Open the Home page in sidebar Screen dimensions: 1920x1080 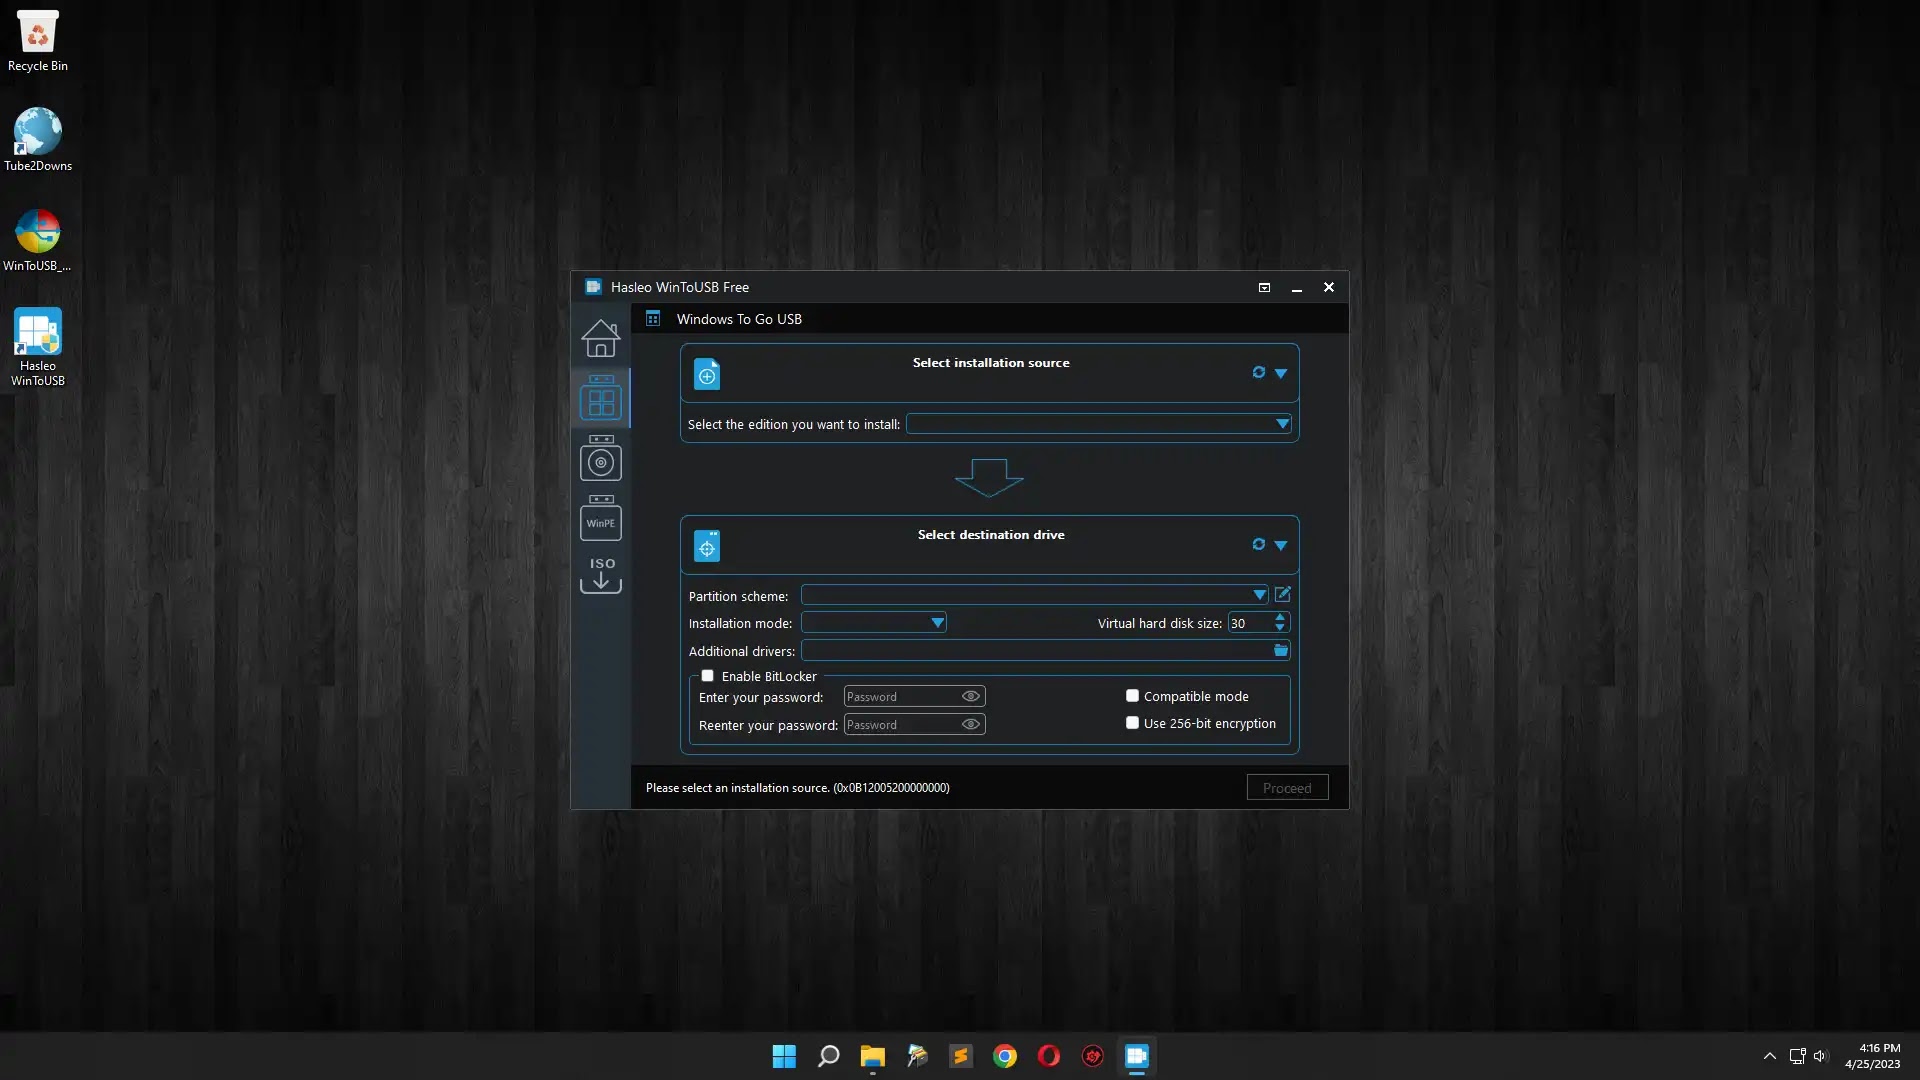click(x=600, y=338)
